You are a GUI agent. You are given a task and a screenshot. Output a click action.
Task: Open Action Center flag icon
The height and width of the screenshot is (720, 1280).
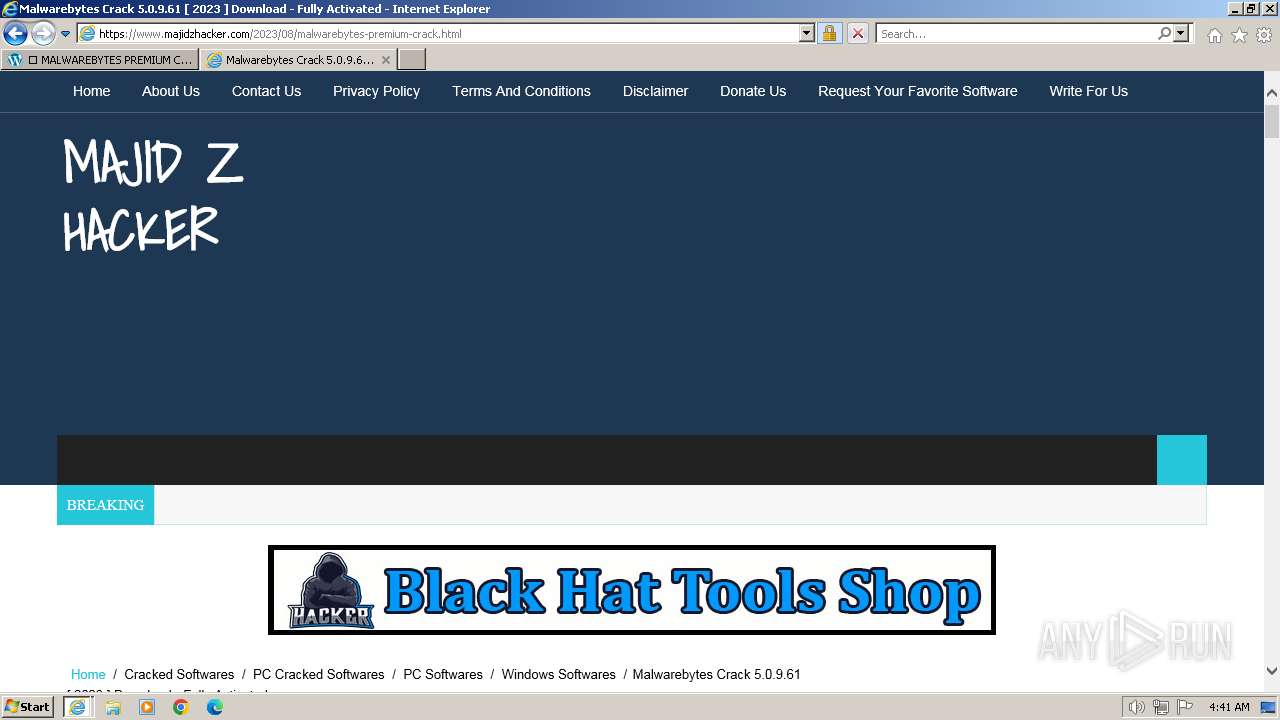[x=1185, y=707]
